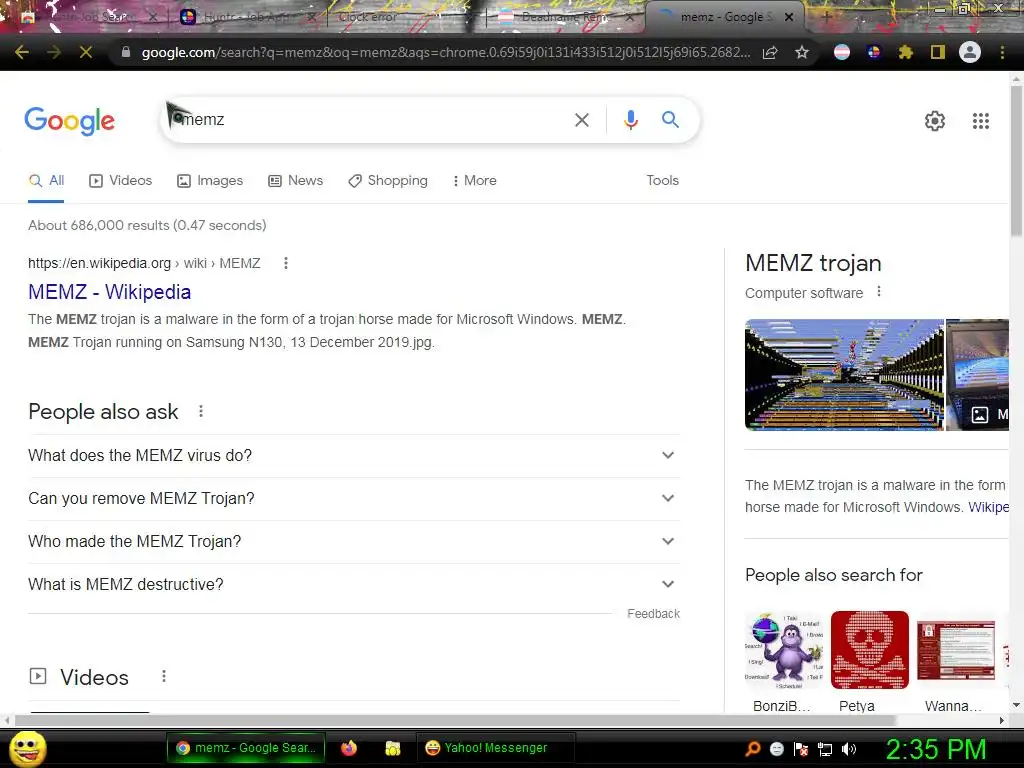Click the smiley Start button on taskbar
The width and height of the screenshot is (1024, 768).
click(x=27, y=748)
